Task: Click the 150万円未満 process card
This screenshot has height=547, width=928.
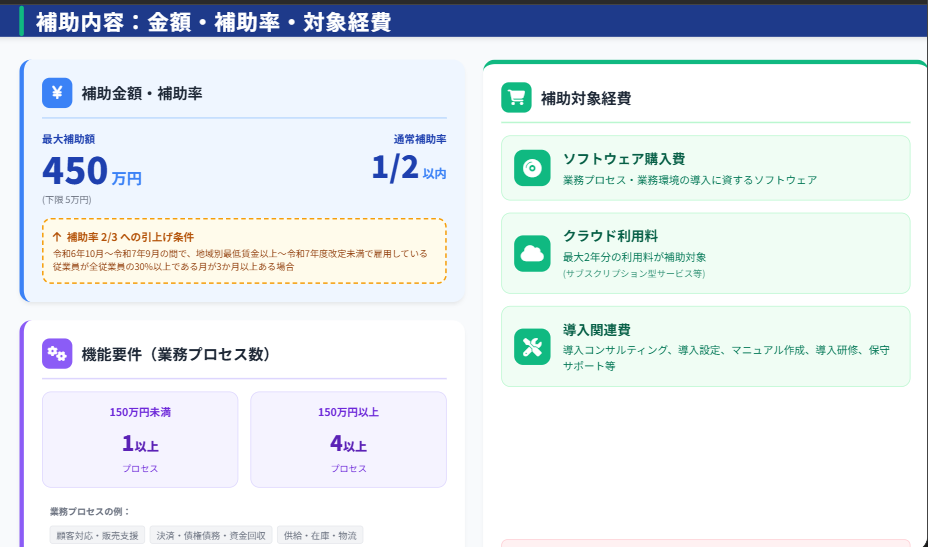Action: pyautogui.click(x=140, y=439)
